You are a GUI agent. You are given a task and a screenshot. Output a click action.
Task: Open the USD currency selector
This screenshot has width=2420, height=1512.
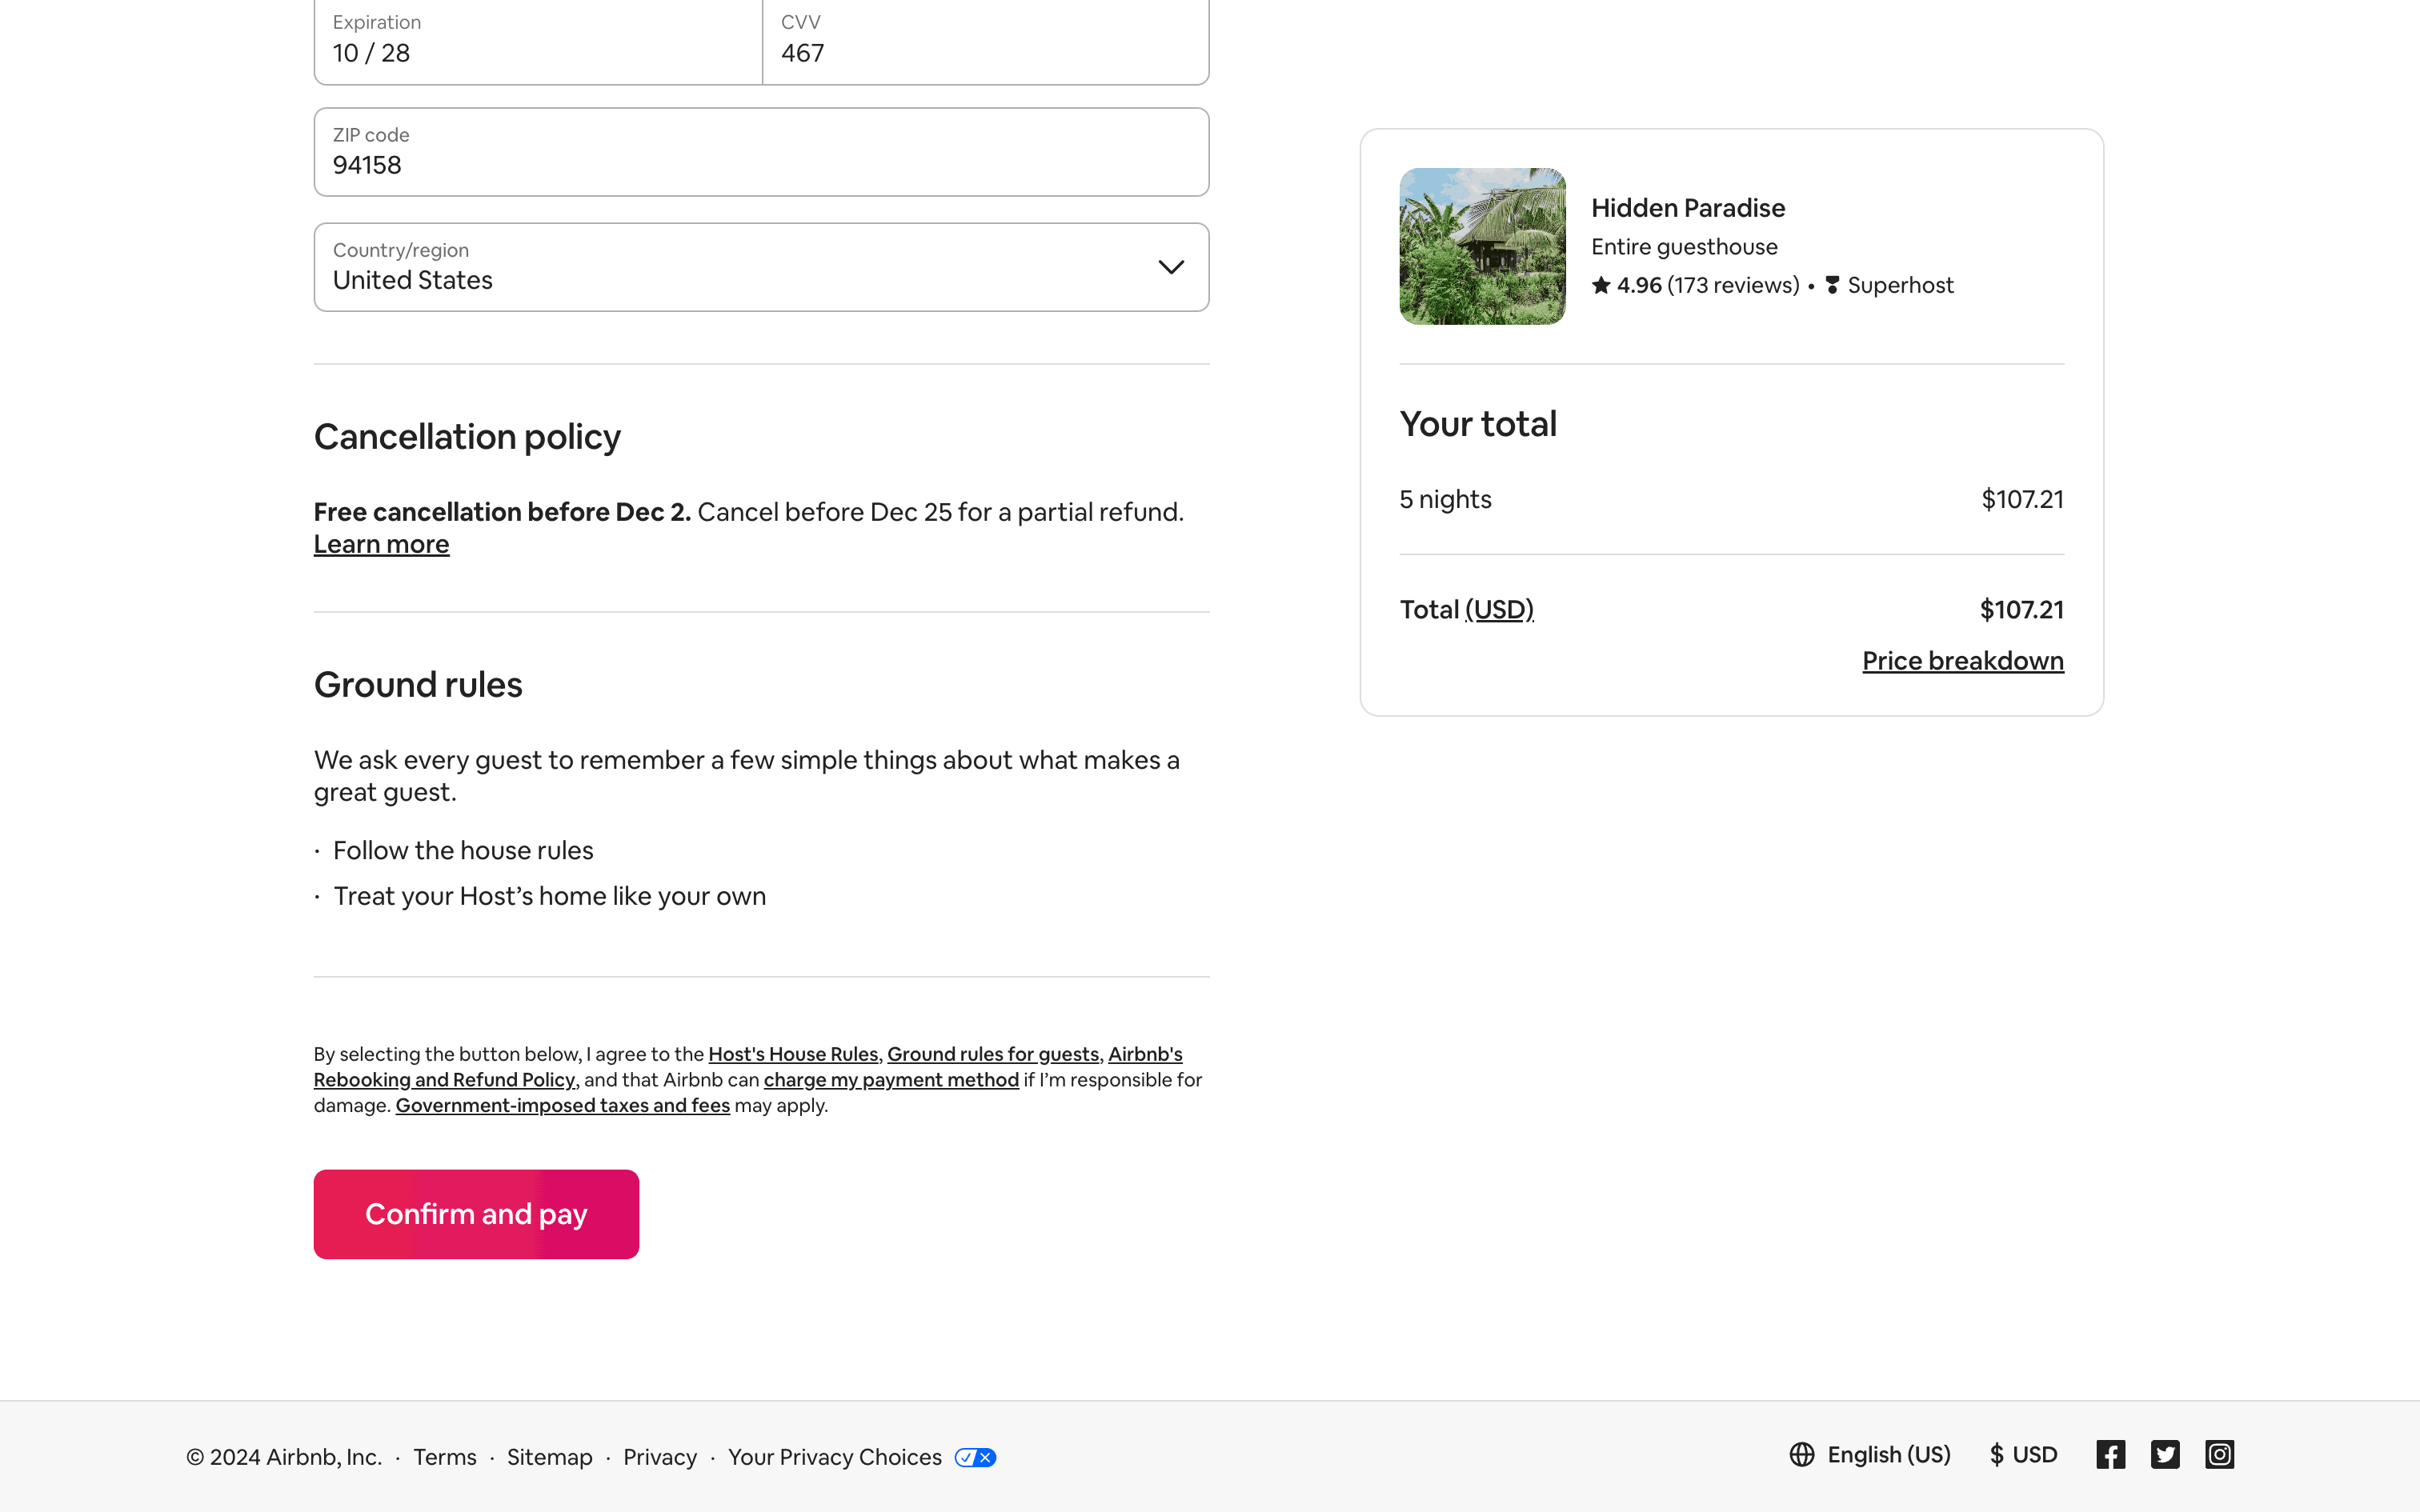pos(2023,1455)
